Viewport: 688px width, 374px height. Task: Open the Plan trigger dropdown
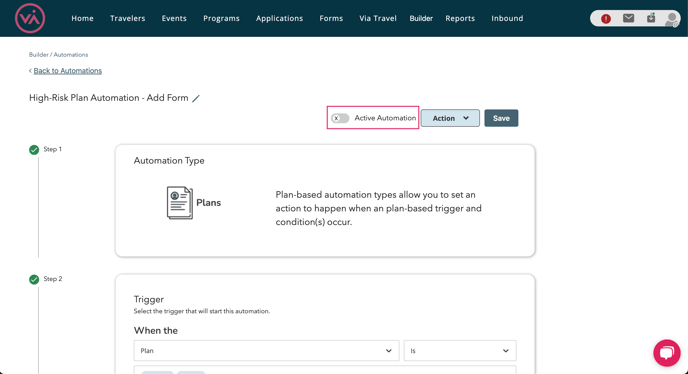266,351
